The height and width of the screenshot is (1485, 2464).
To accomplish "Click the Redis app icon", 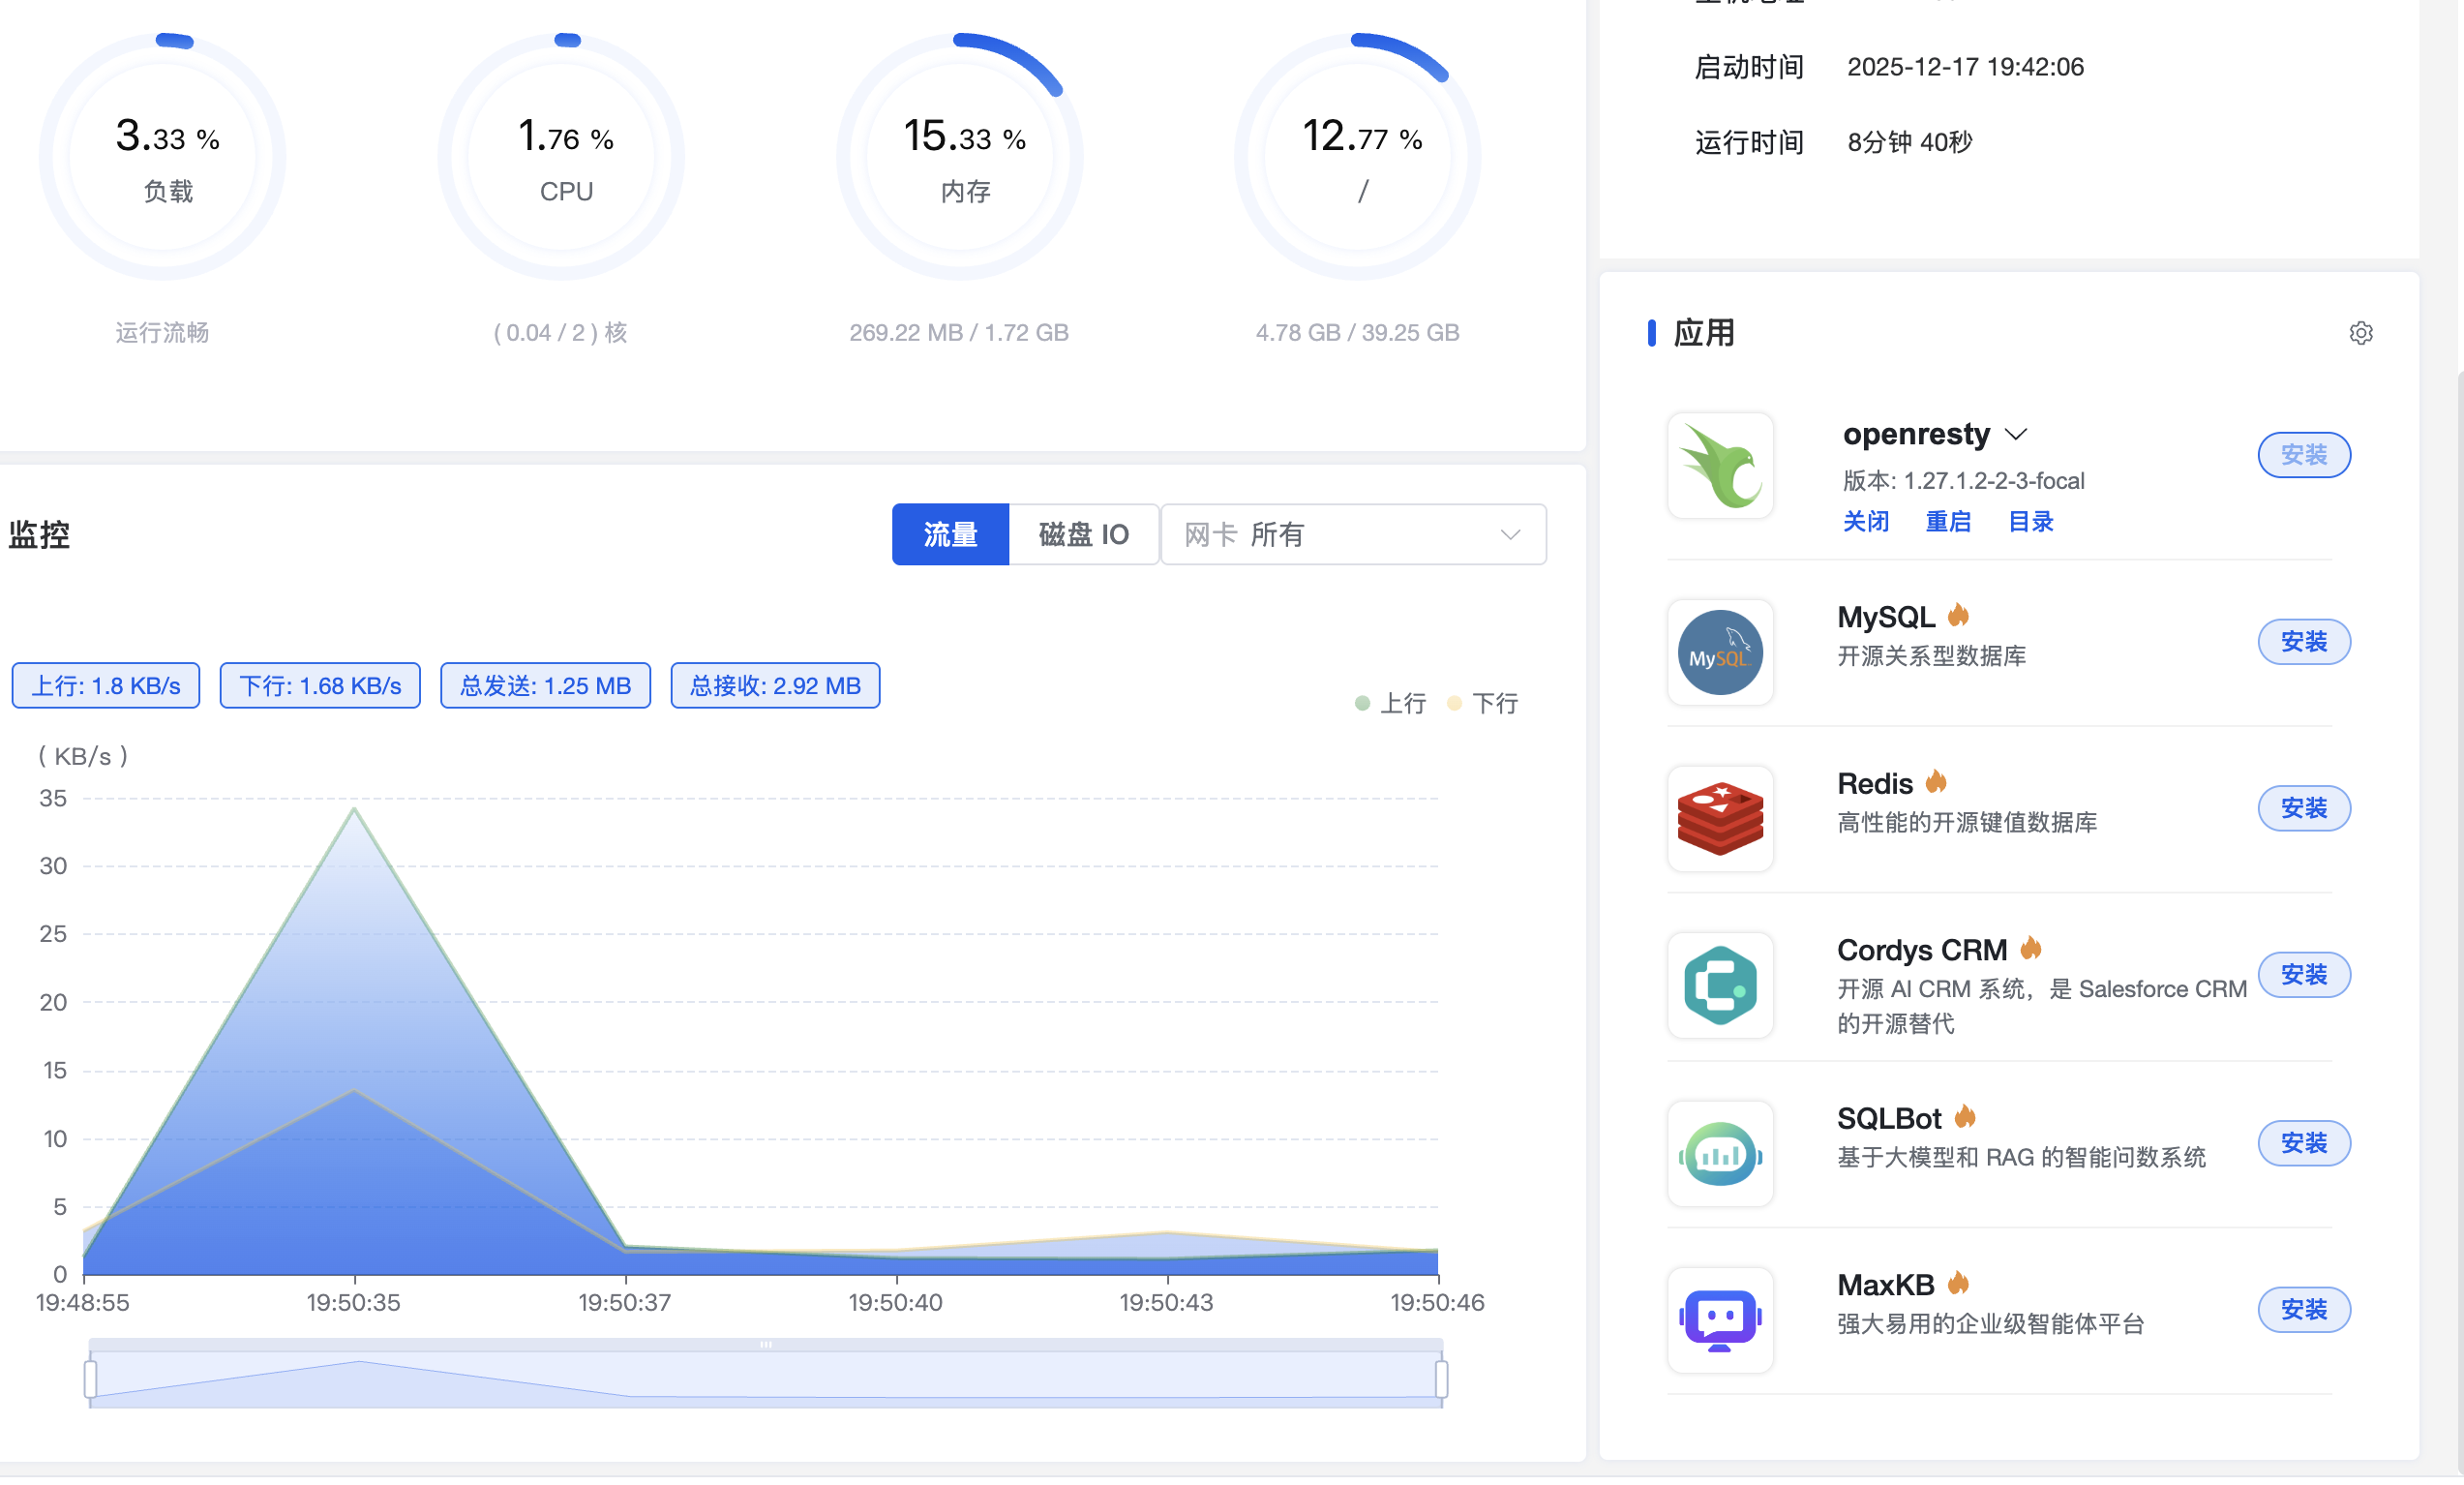I will click(x=1719, y=818).
